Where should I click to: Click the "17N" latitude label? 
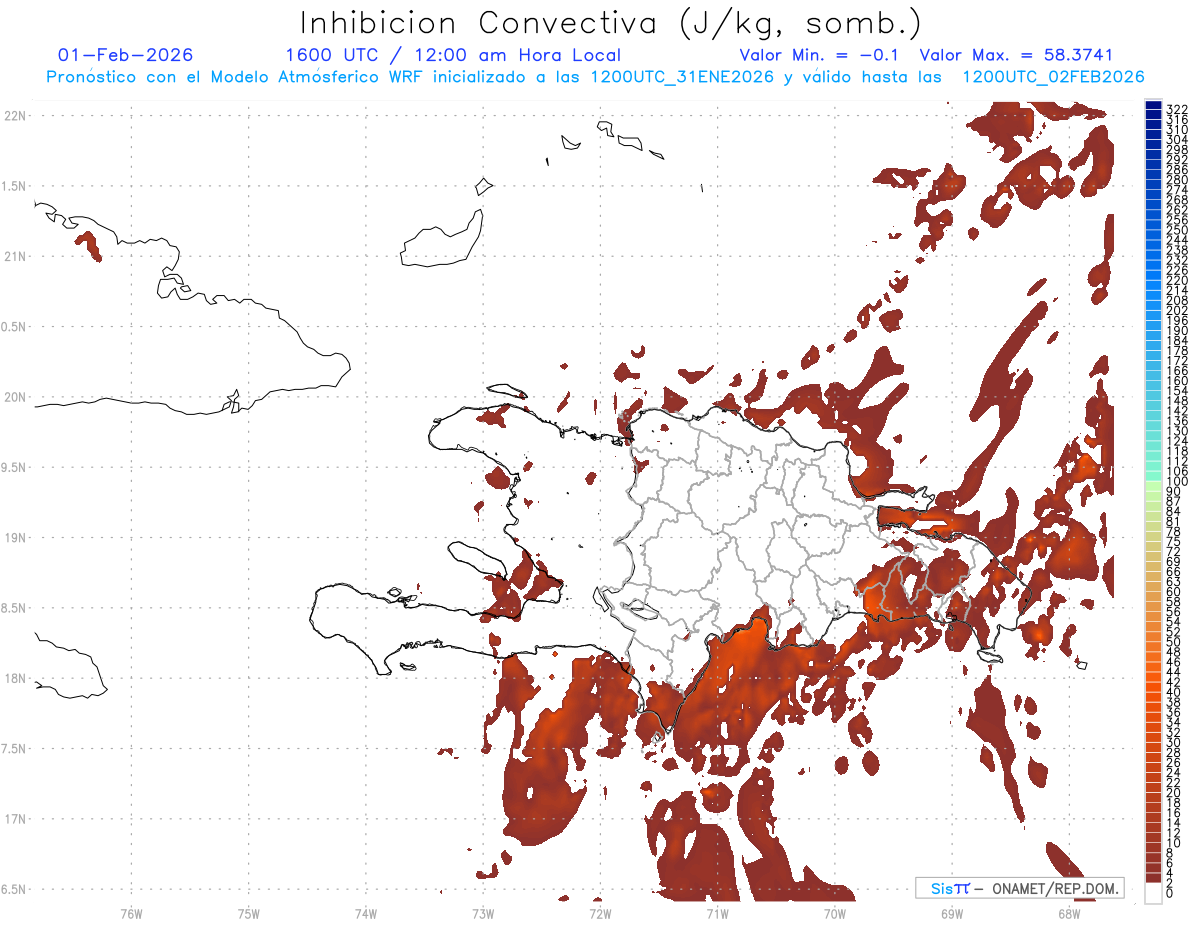click(x=14, y=819)
